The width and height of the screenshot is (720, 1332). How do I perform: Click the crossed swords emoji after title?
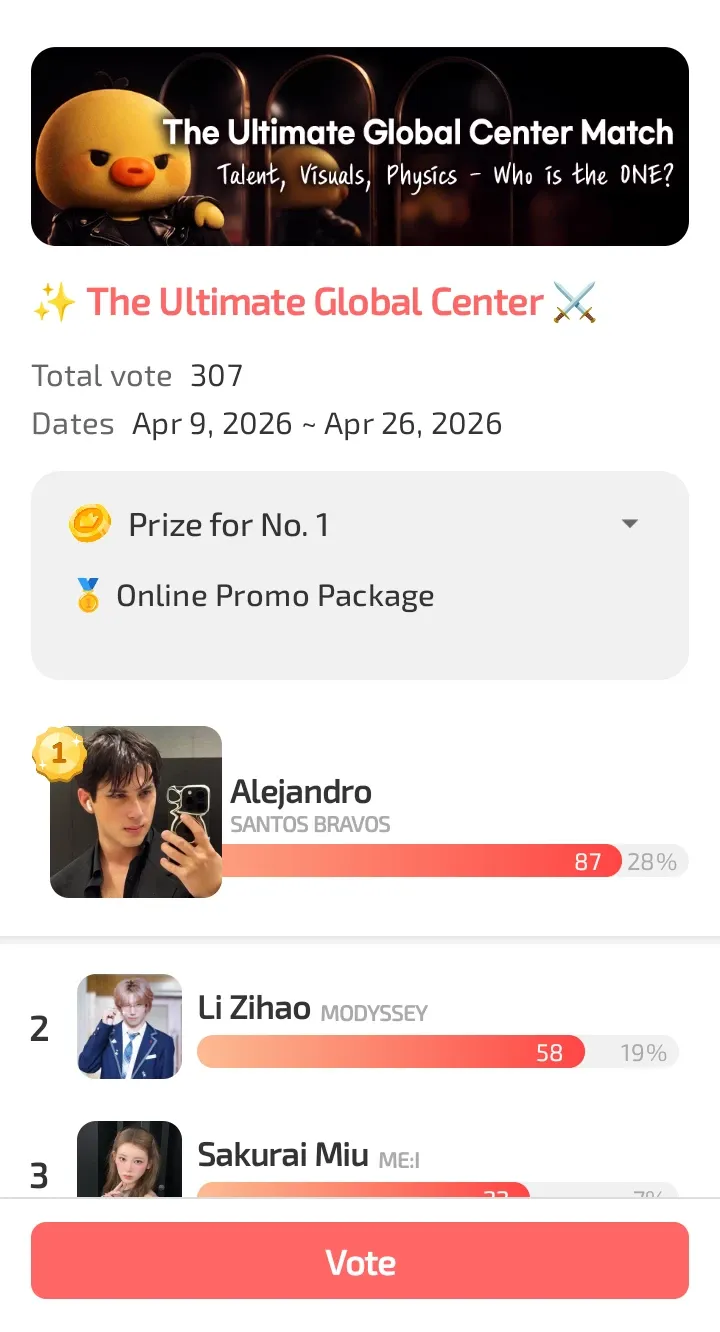[574, 302]
